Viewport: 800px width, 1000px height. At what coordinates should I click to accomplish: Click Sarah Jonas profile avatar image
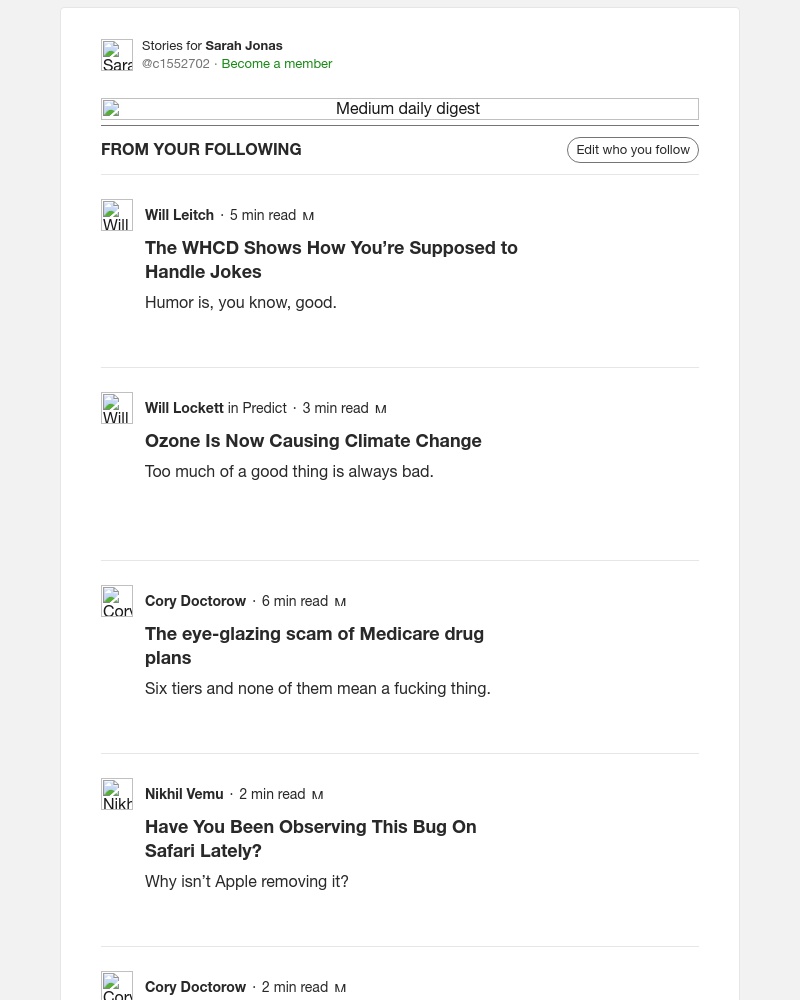point(117,55)
